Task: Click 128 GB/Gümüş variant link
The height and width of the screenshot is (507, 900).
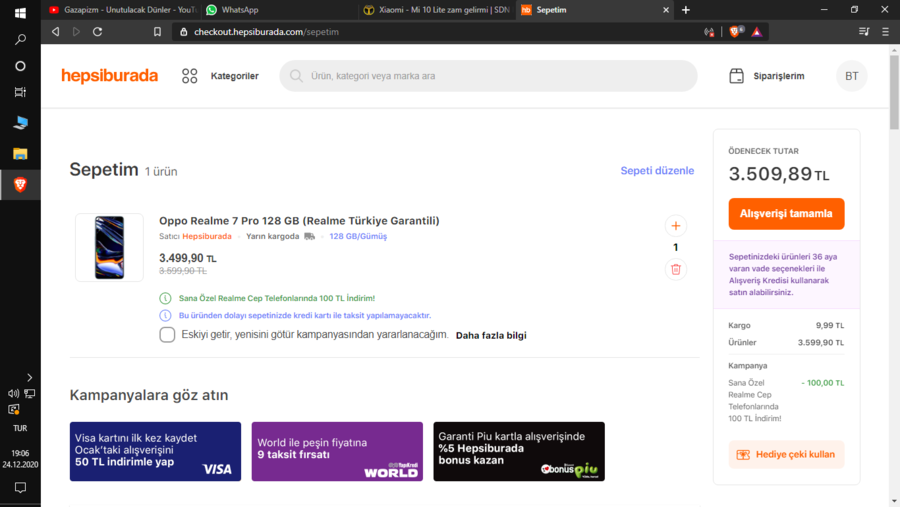Action: (358, 236)
